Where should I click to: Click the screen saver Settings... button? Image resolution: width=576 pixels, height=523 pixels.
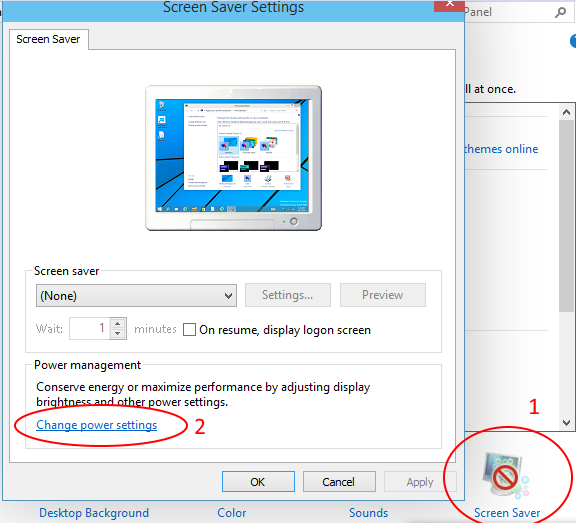pyautogui.click(x=288, y=295)
